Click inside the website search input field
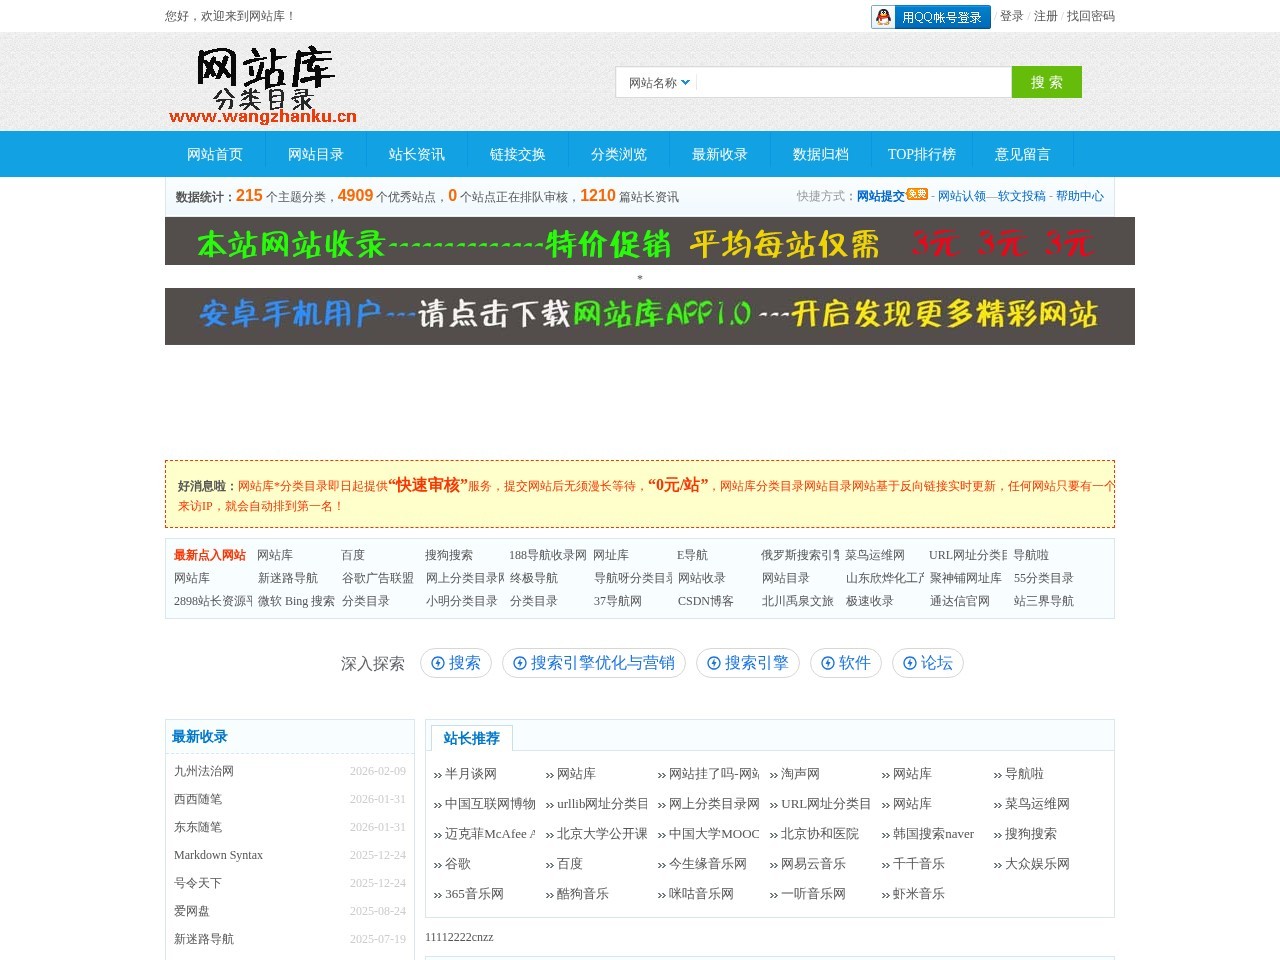The image size is (1280, 960). 850,82
